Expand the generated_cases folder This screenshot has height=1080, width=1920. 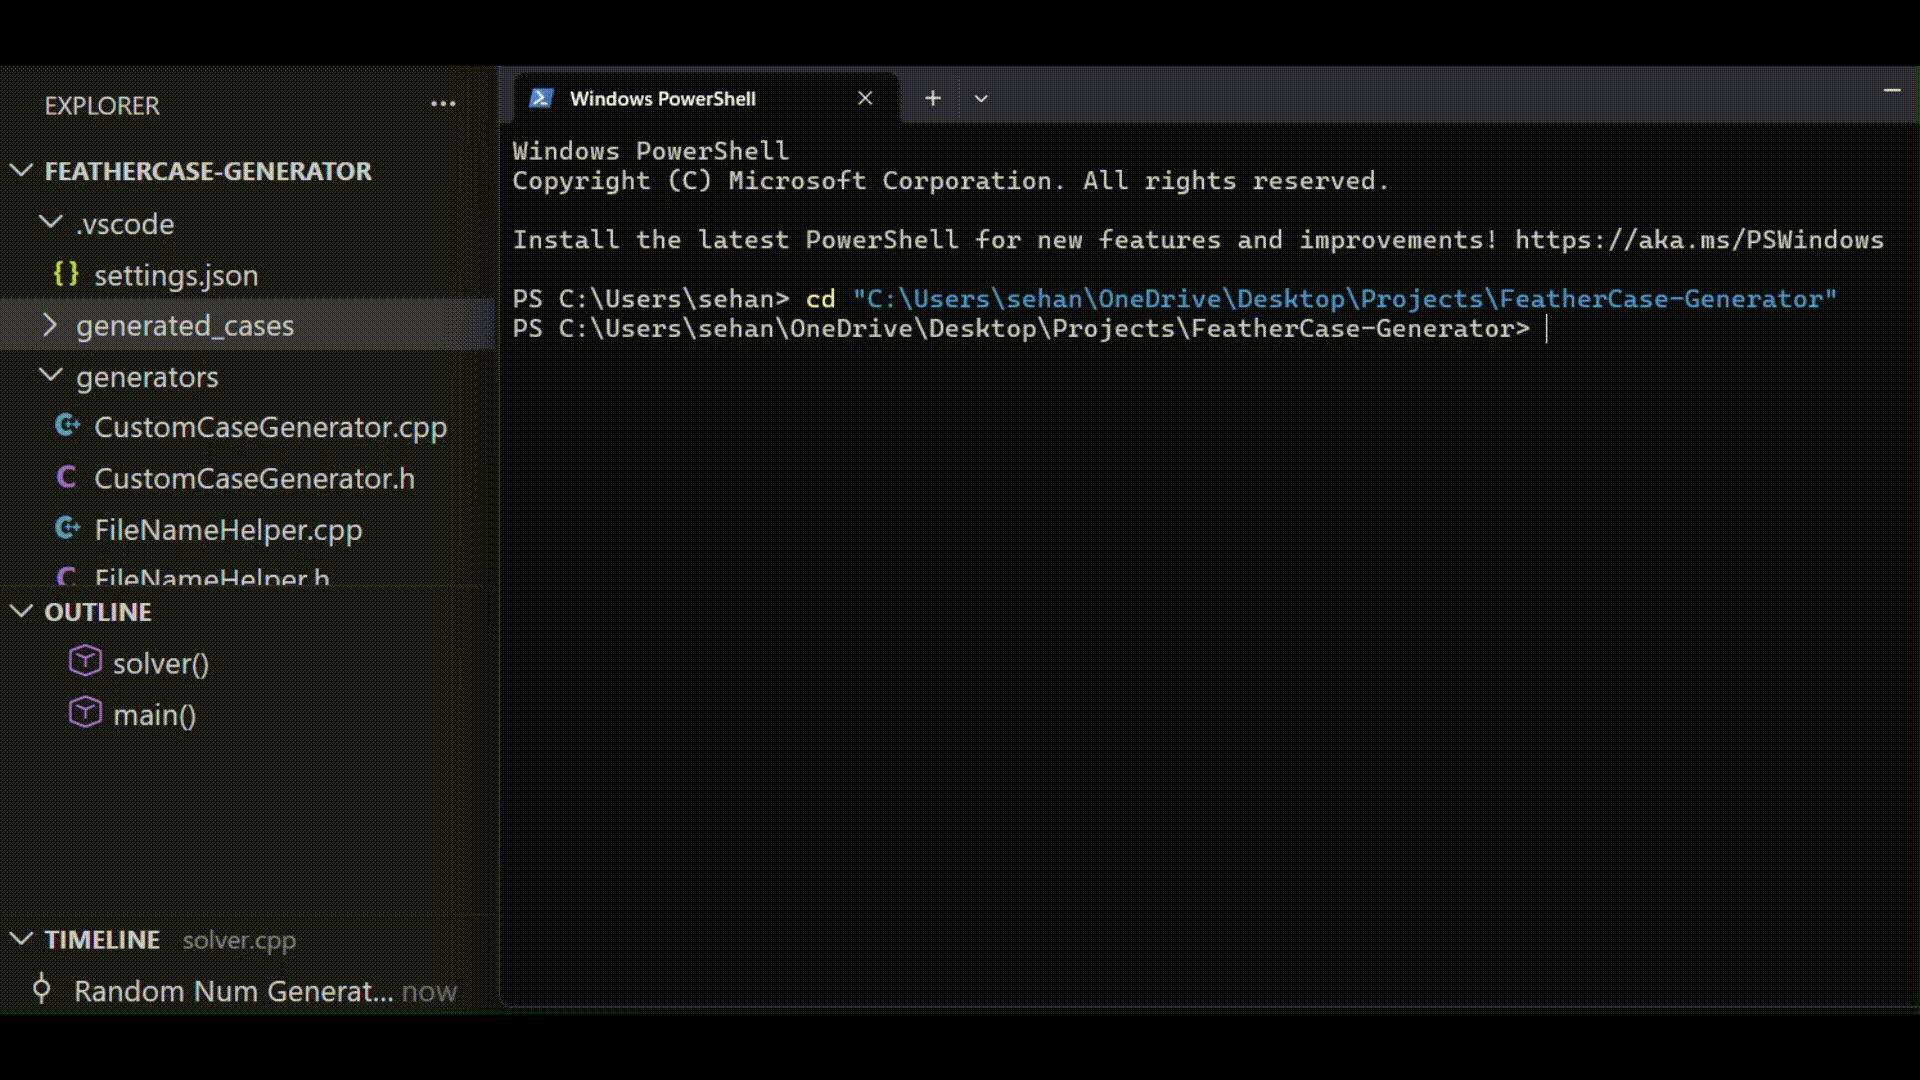click(50, 325)
